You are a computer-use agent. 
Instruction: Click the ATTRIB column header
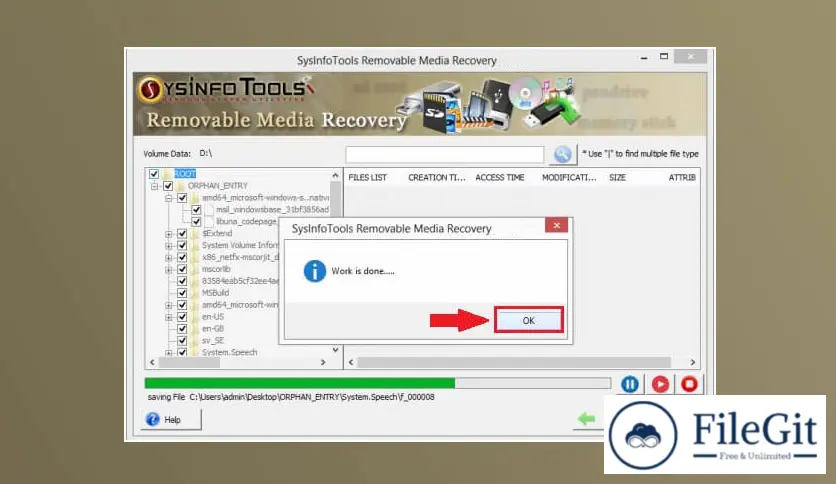tap(682, 178)
